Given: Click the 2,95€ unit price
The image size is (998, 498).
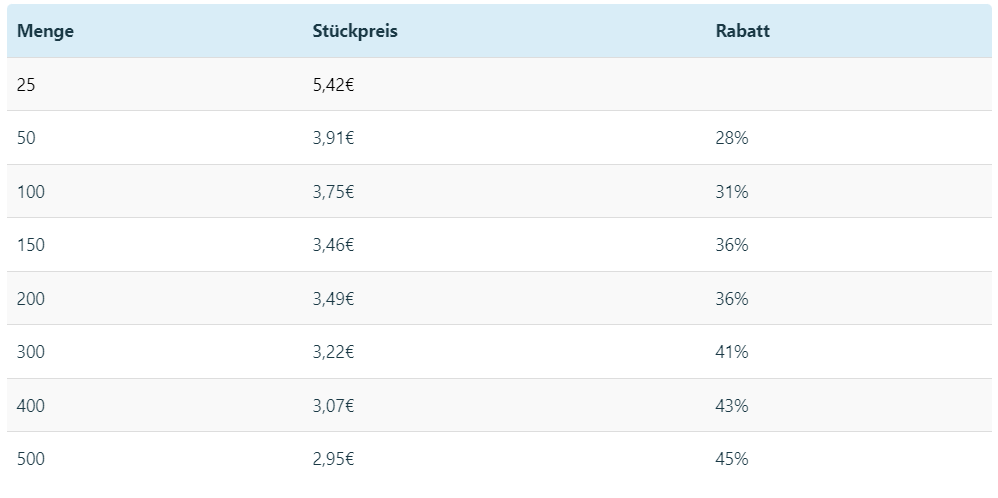Looking at the screenshot, I should click(333, 459).
